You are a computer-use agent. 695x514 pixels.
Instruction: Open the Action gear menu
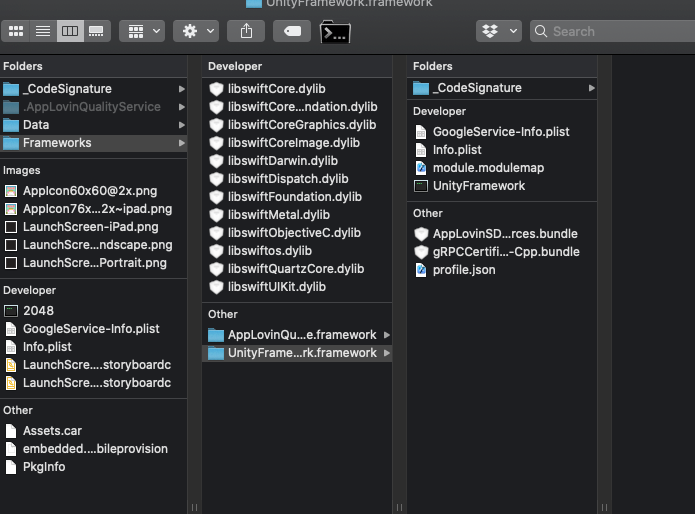coord(196,31)
